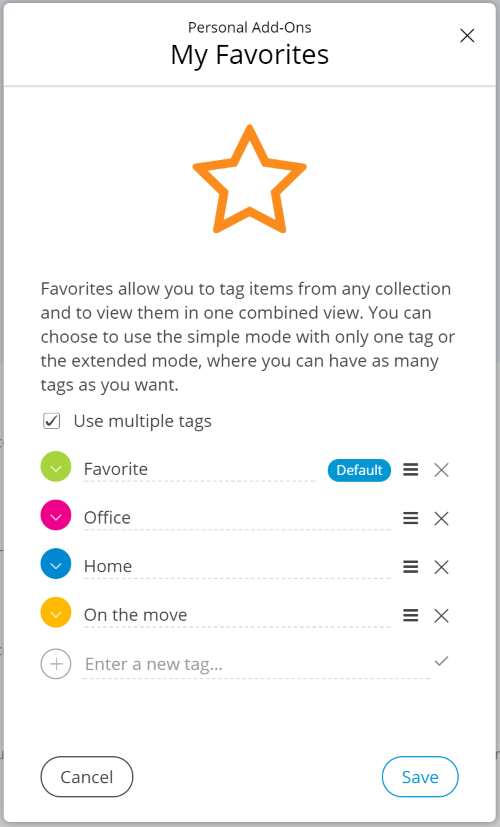Click the plus icon to add tag
The height and width of the screenshot is (827, 500).
56,663
